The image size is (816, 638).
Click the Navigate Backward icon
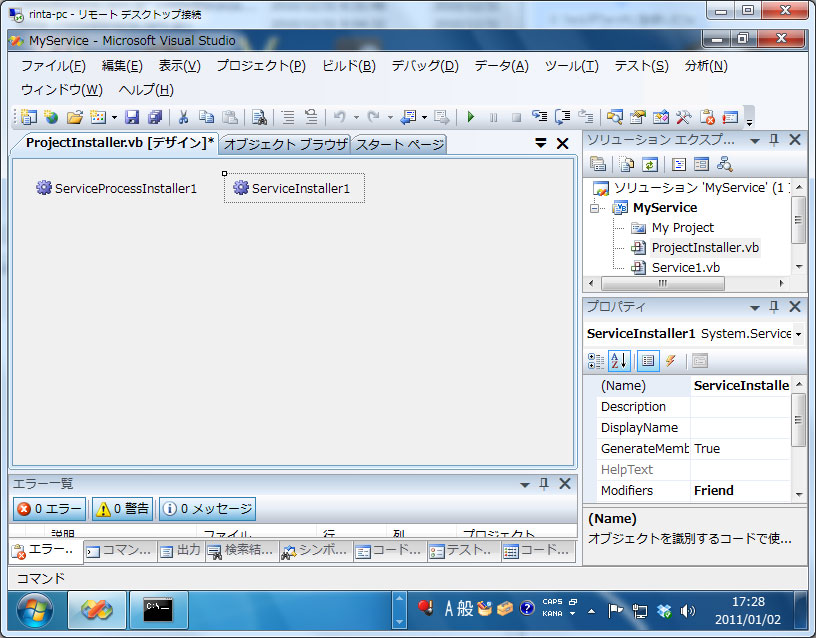[409, 117]
